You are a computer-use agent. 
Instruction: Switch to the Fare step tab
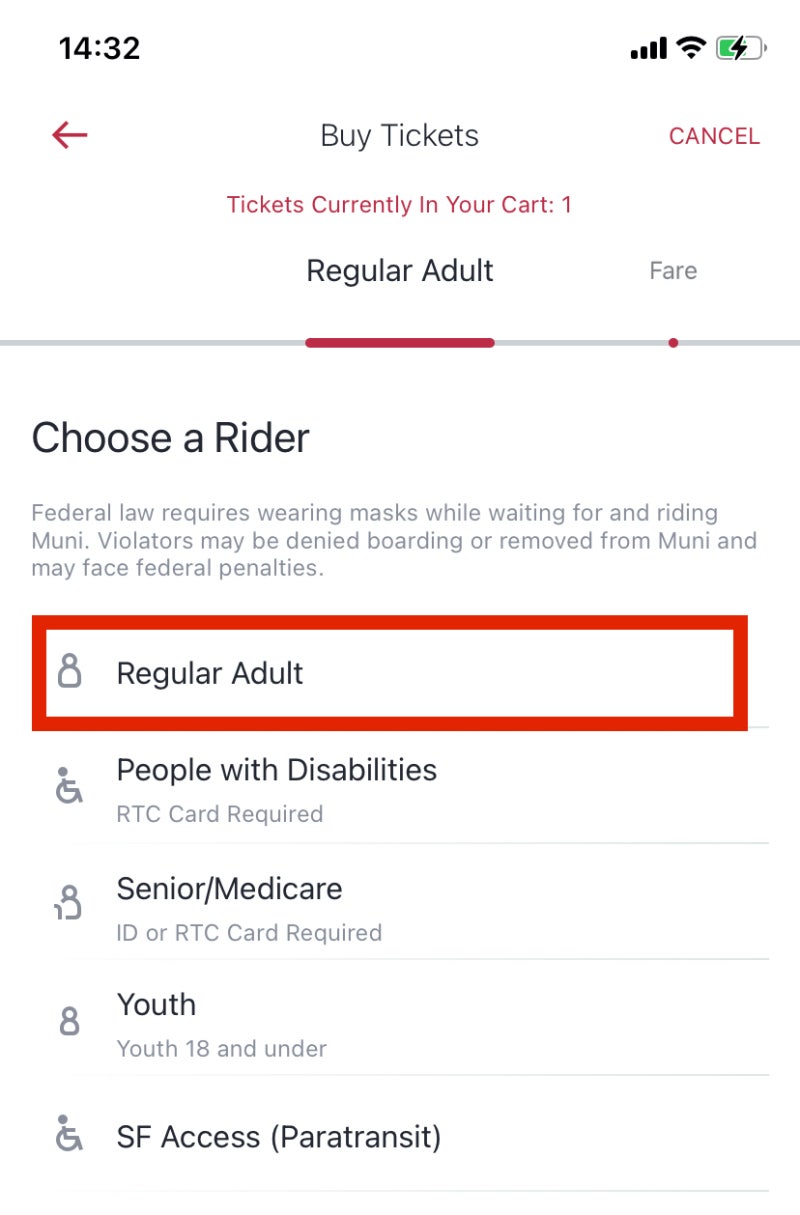673,271
